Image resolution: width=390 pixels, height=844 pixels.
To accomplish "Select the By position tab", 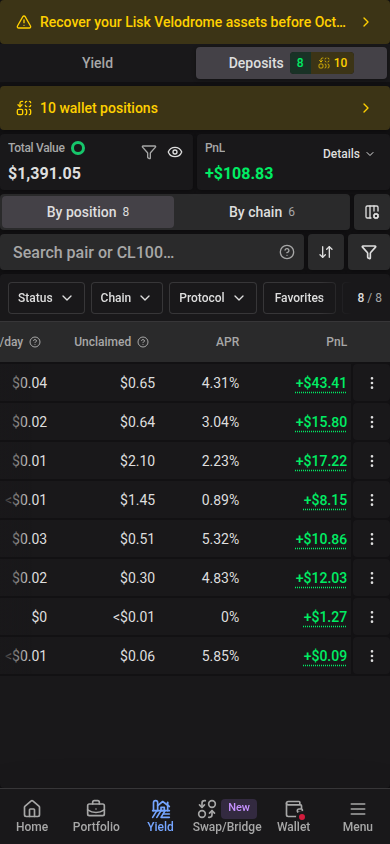I will [88, 212].
